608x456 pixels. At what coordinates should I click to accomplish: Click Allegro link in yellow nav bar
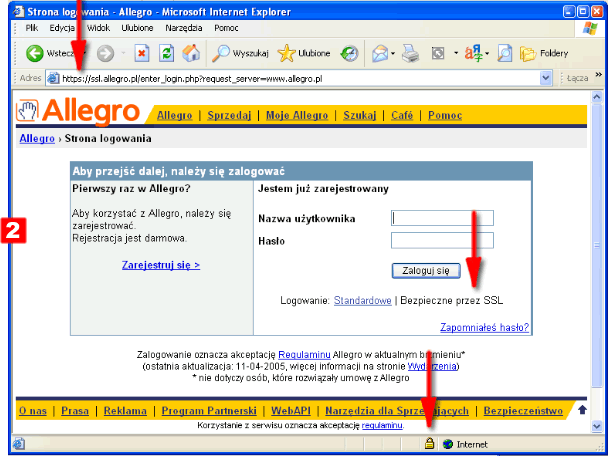click(x=174, y=116)
